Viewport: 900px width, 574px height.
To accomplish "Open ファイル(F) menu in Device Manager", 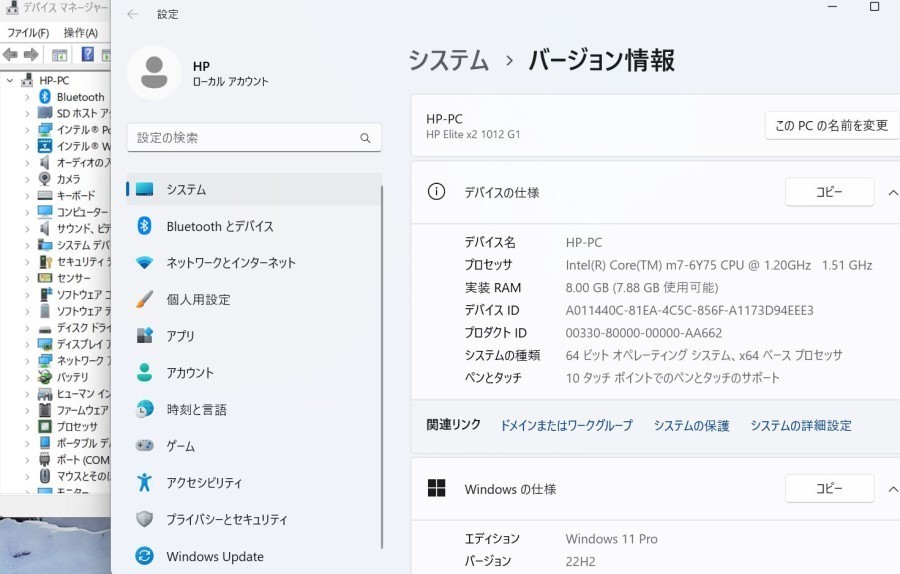I will [x=28, y=33].
